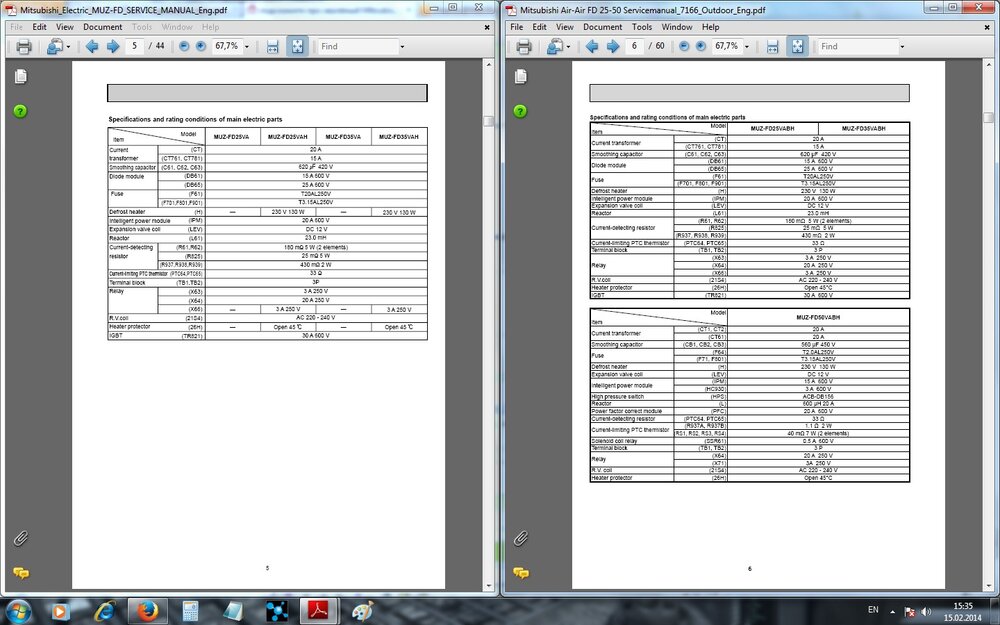Open Window menu in right Reader window
Viewport: 1000px width, 625px height.
click(x=677, y=27)
